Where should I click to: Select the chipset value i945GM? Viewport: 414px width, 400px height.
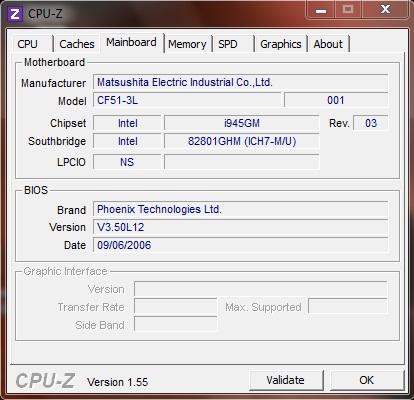(242, 123)
